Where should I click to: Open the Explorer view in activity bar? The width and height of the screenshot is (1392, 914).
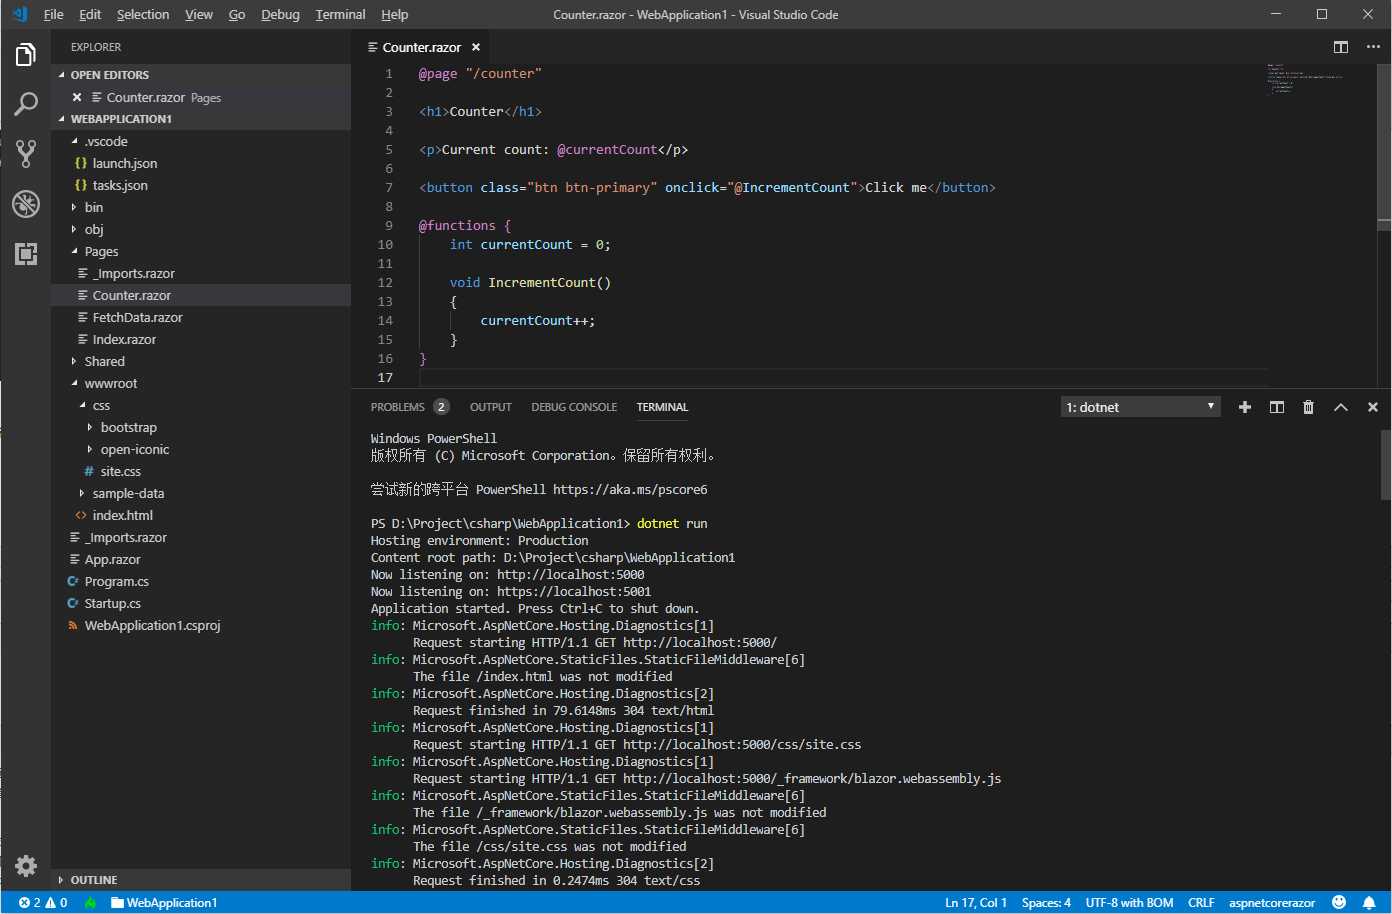click(x=26, y=54)
